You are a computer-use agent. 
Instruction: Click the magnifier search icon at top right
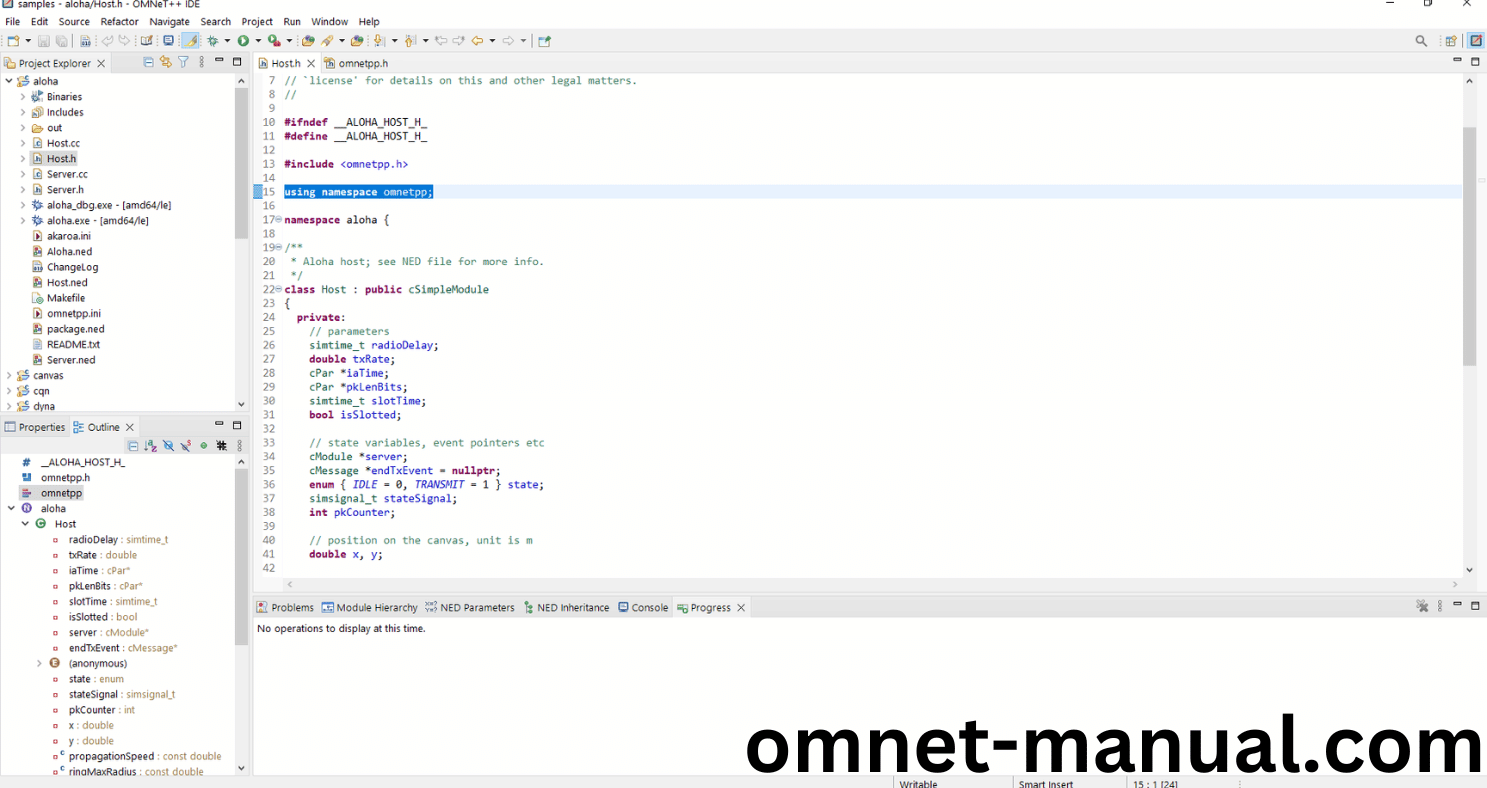click(1421, 41)
